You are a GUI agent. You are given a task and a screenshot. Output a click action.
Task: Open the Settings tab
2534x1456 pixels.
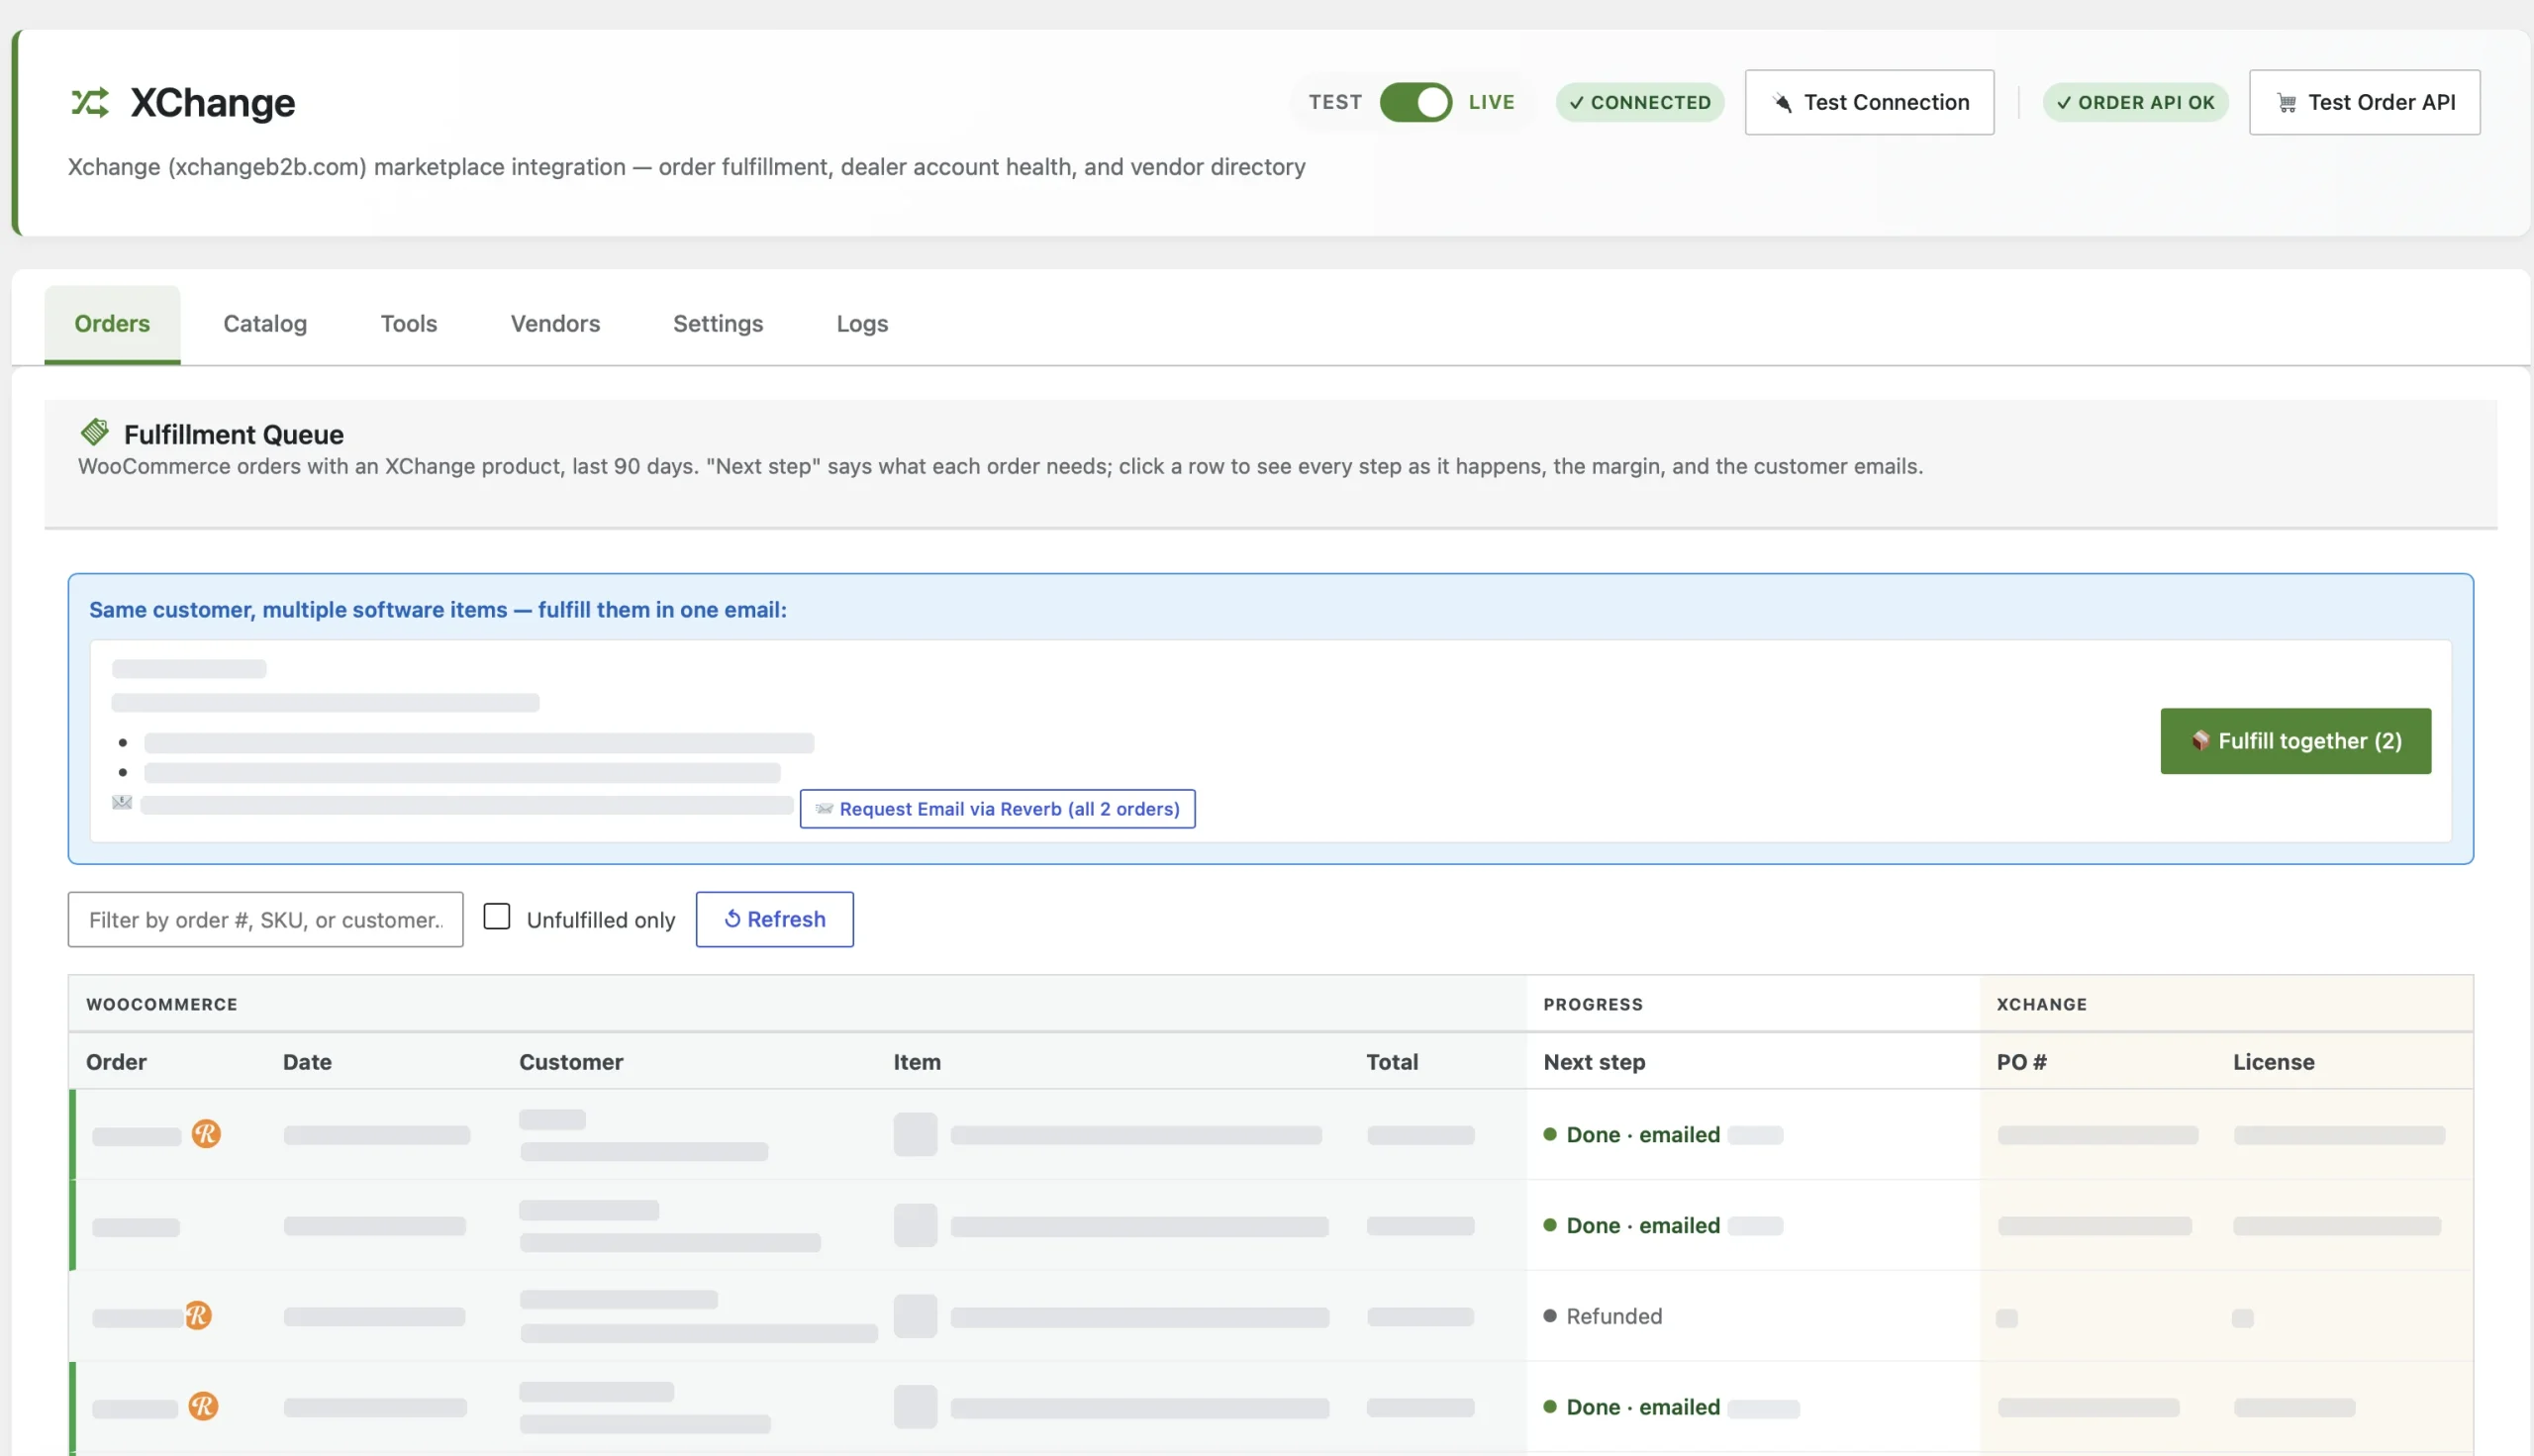click(x=718, y=324)
